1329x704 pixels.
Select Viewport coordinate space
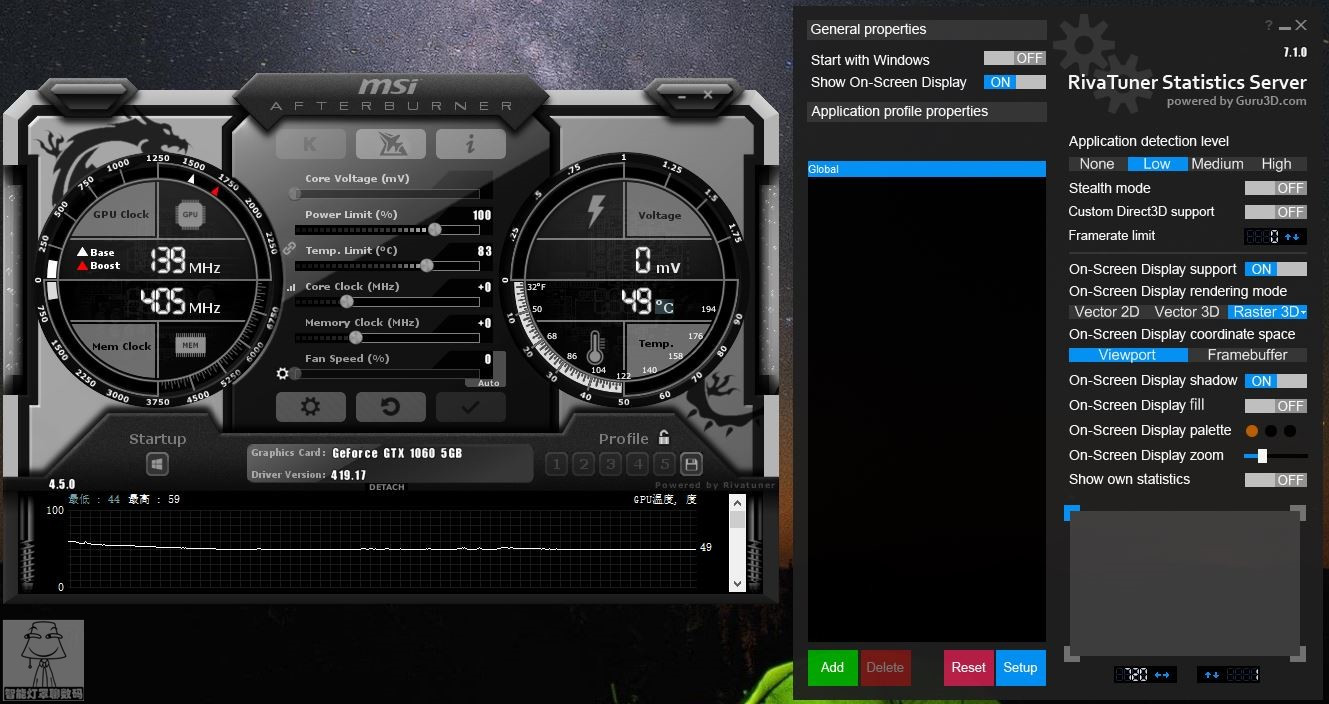point(1127,355)
